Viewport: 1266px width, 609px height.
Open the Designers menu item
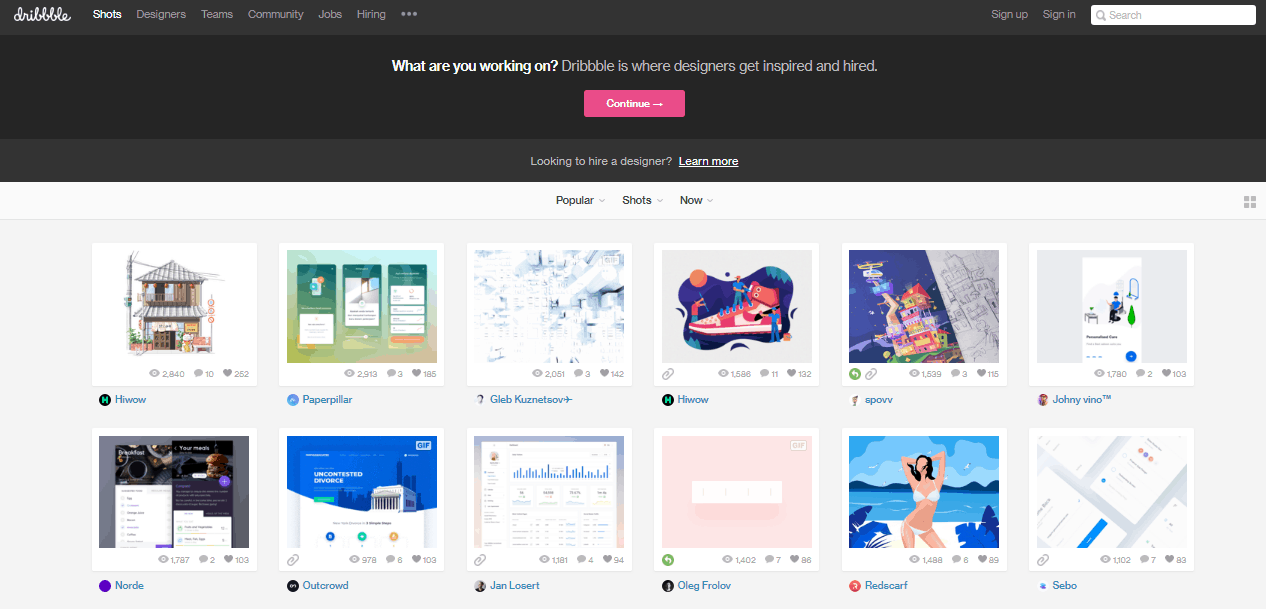pos(160,14)
